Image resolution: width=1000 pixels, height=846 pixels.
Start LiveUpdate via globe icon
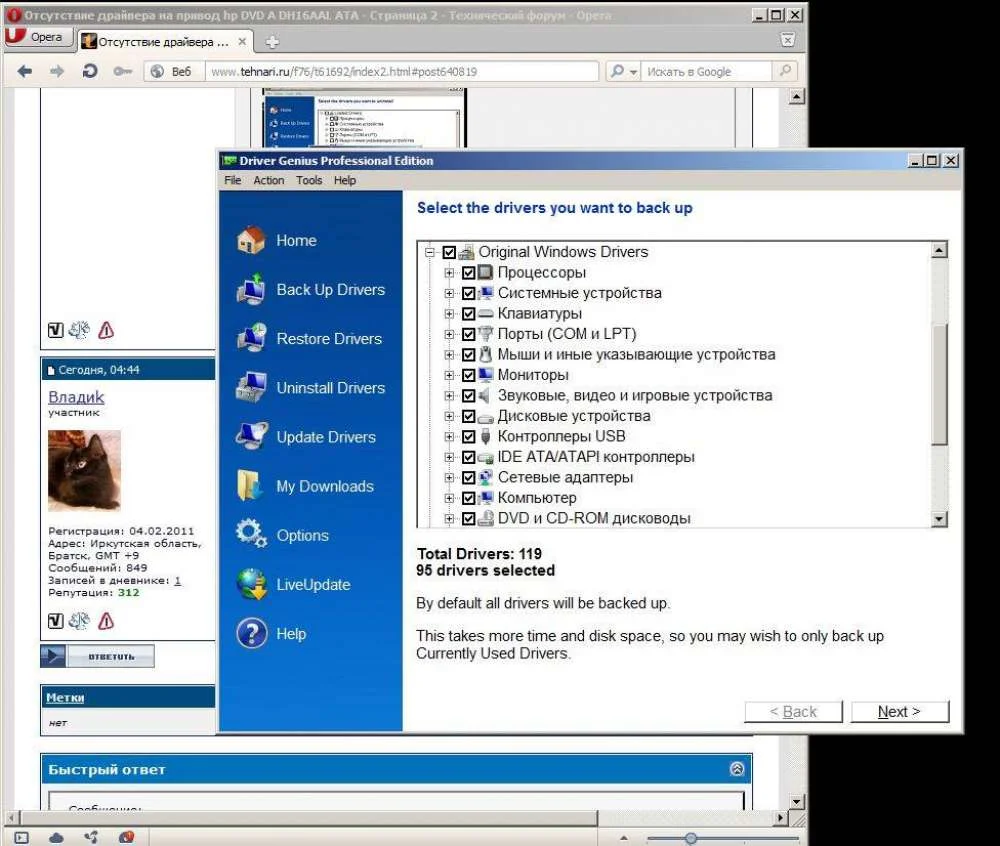point(251,585)
